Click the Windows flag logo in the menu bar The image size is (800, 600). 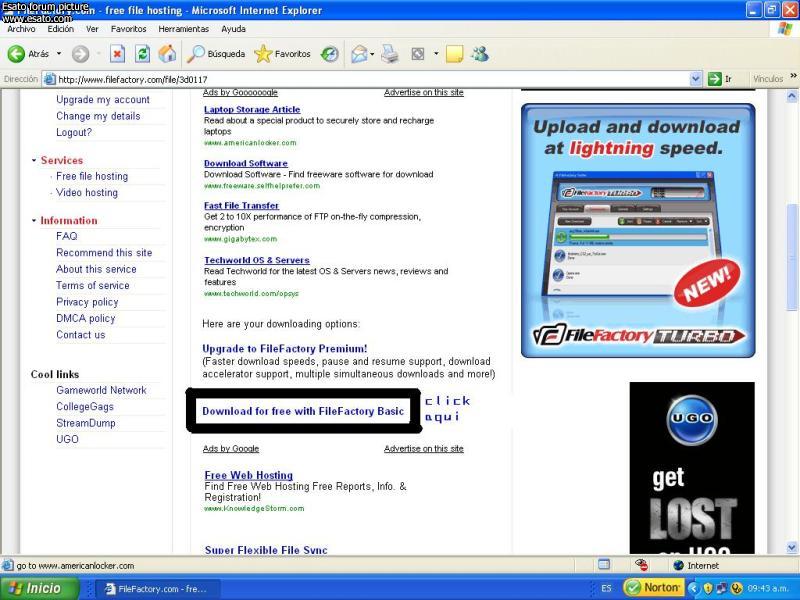click(785, 29)
